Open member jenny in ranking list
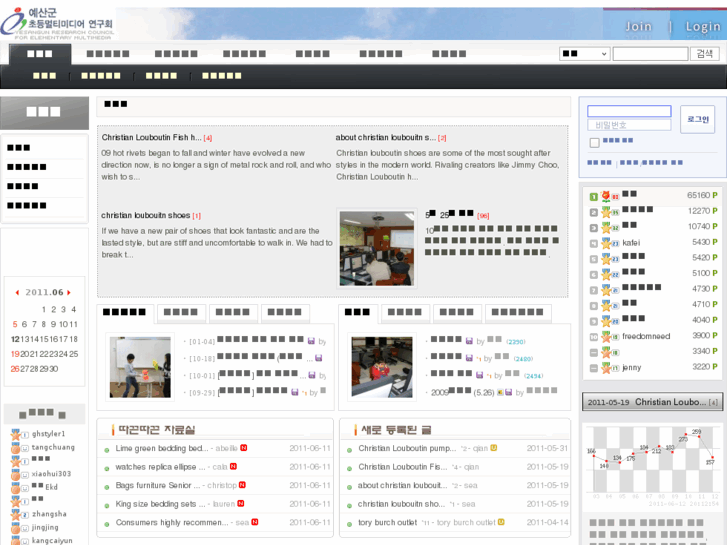 (631, 367)
